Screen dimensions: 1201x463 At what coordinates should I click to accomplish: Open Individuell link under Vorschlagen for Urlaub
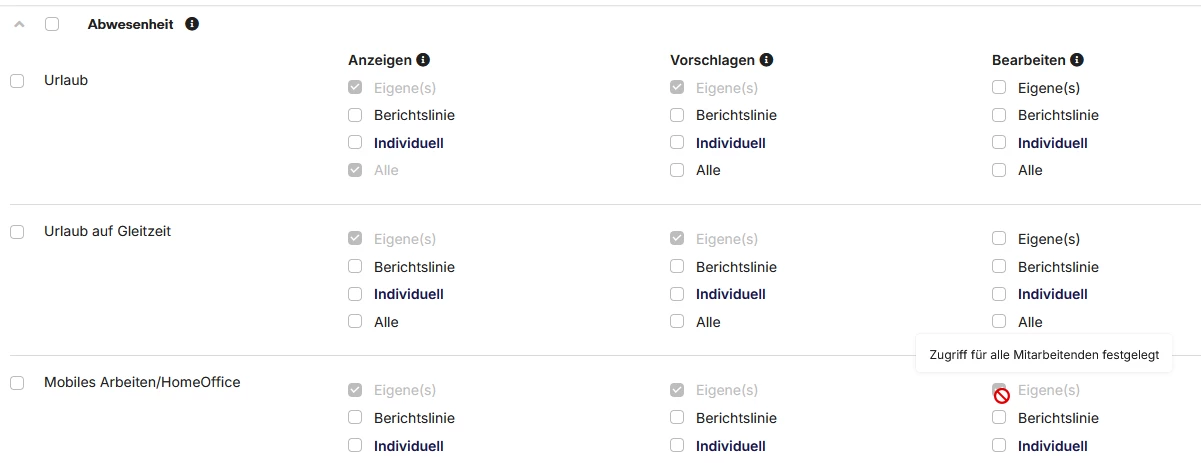pyautogui.click(x=730, y=143)
